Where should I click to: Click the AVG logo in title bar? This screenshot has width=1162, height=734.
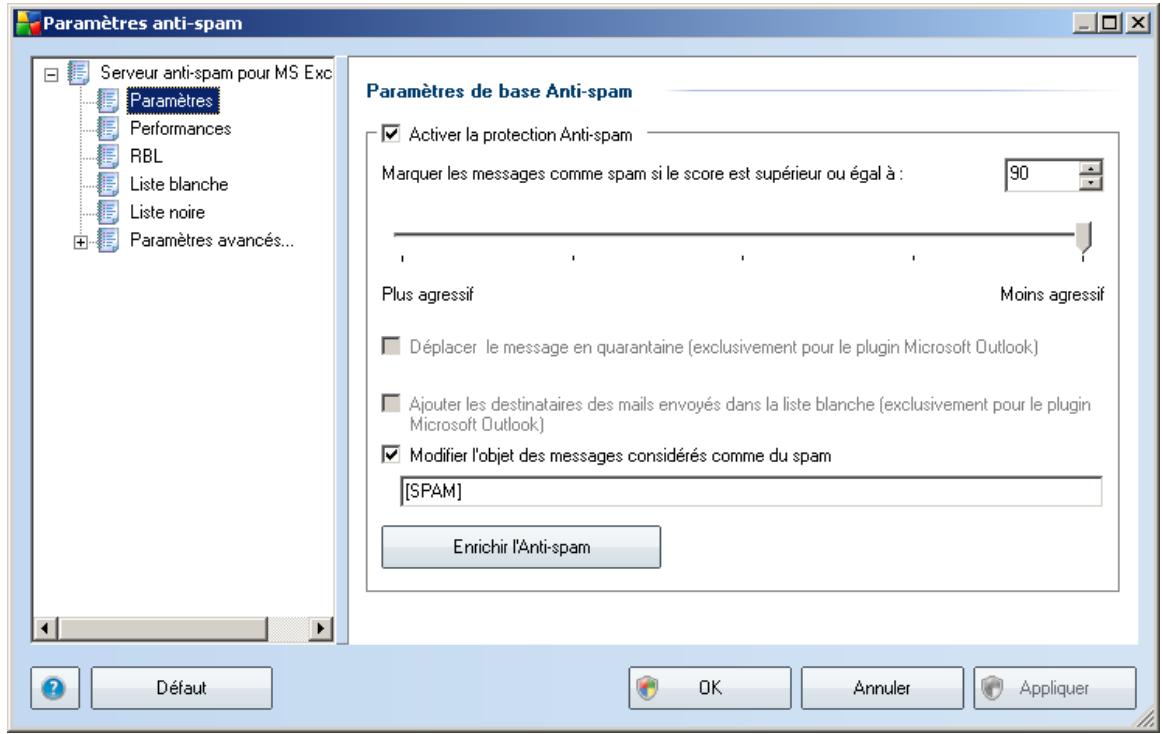[28, 23]
